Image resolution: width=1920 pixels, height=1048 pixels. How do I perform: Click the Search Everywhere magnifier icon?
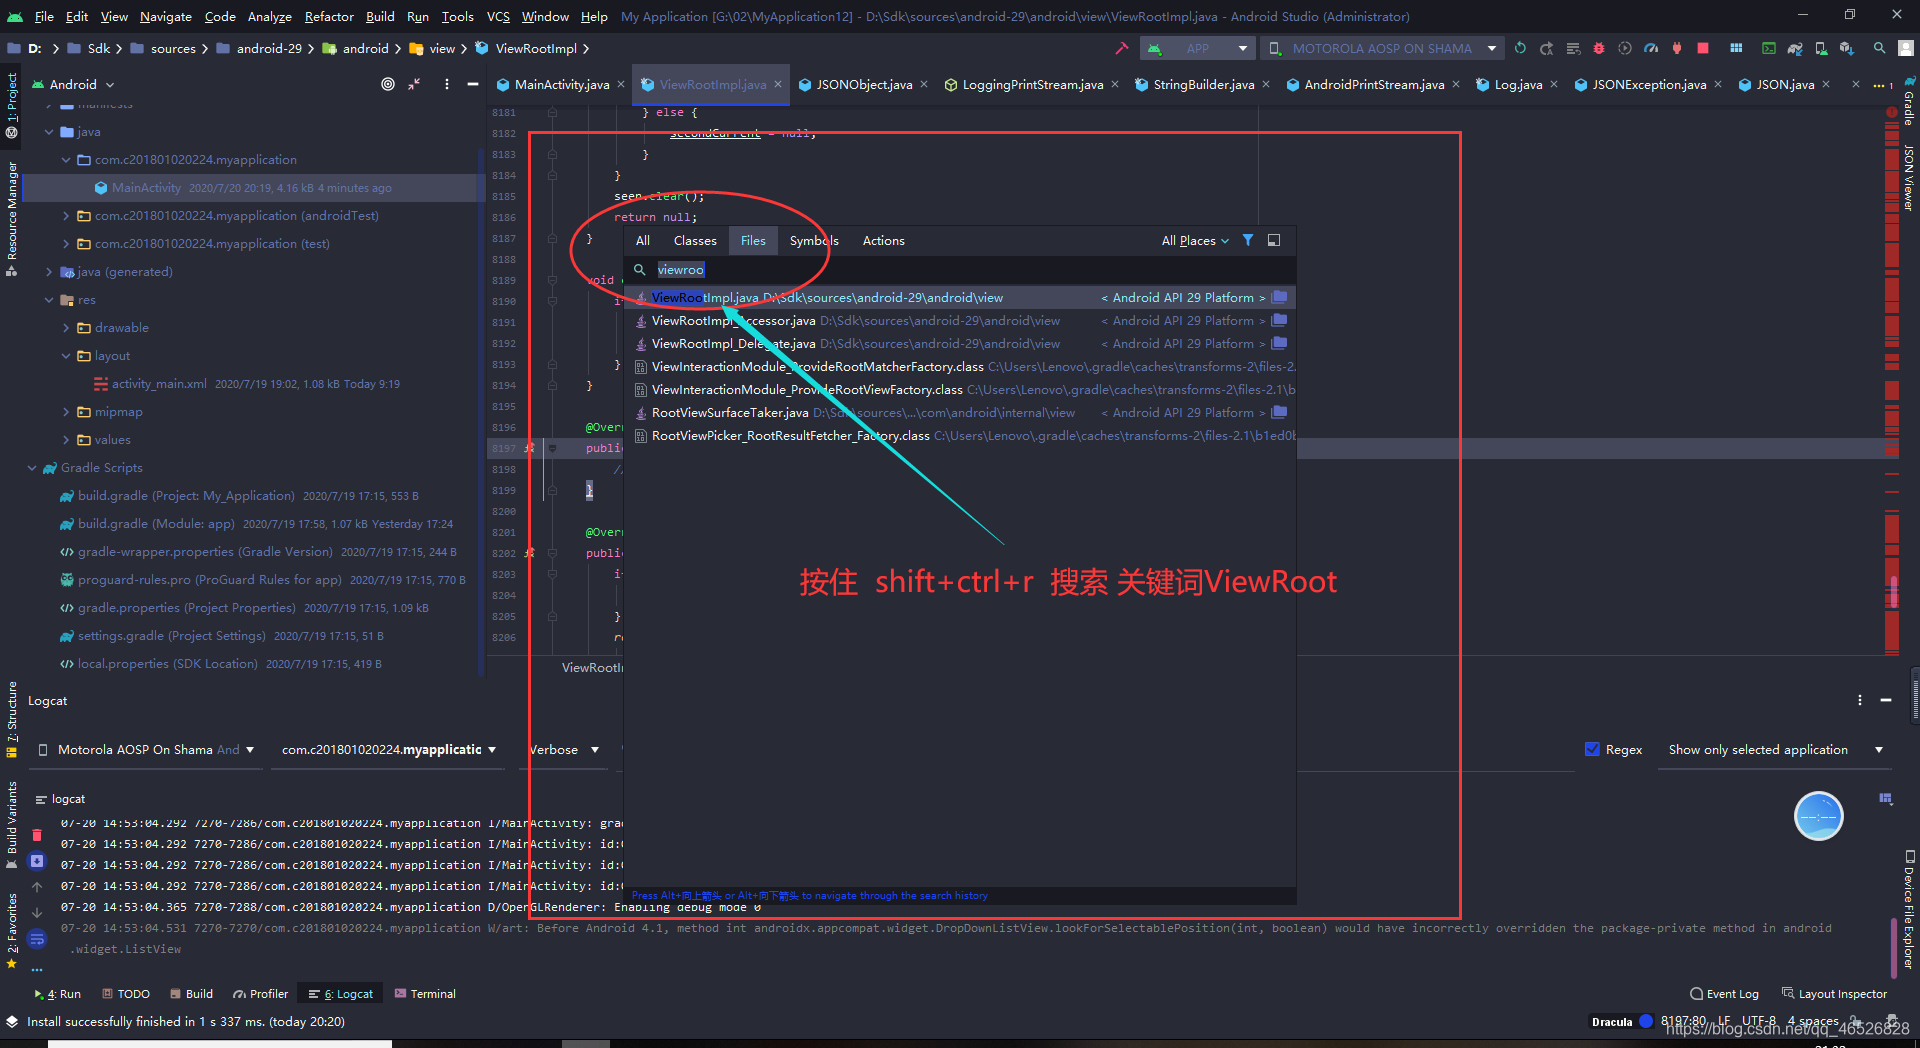(1880, 48)
